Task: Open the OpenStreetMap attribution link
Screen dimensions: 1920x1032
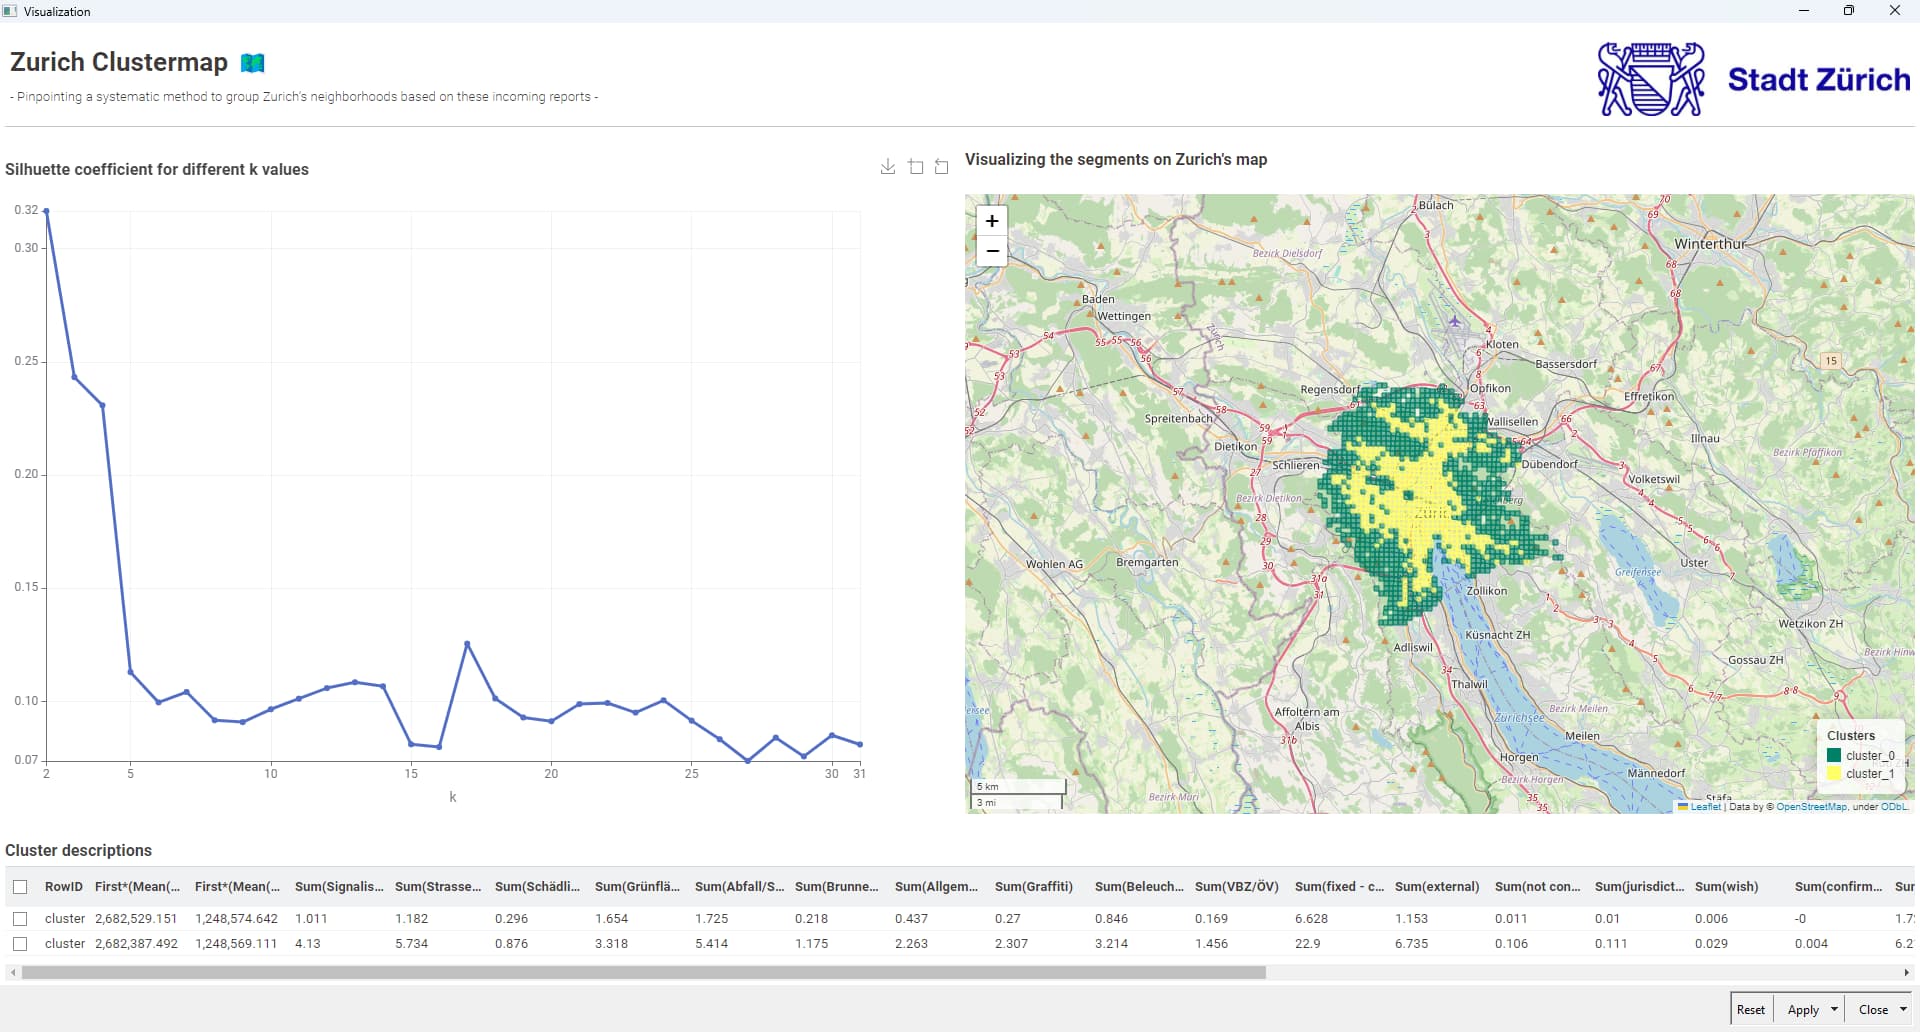Action: pyautogui.click(x=1811, y=807)
